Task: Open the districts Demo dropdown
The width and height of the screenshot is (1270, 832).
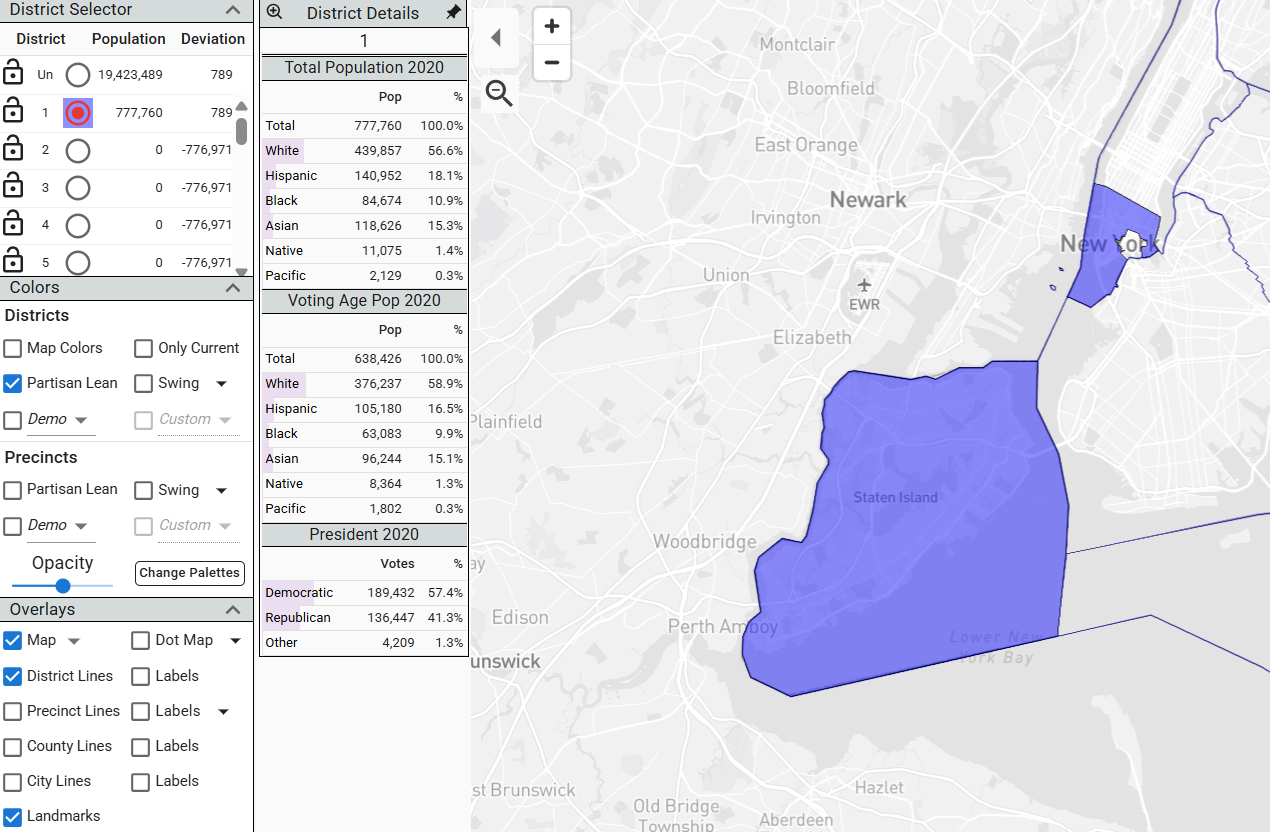Action: [81, 420]
